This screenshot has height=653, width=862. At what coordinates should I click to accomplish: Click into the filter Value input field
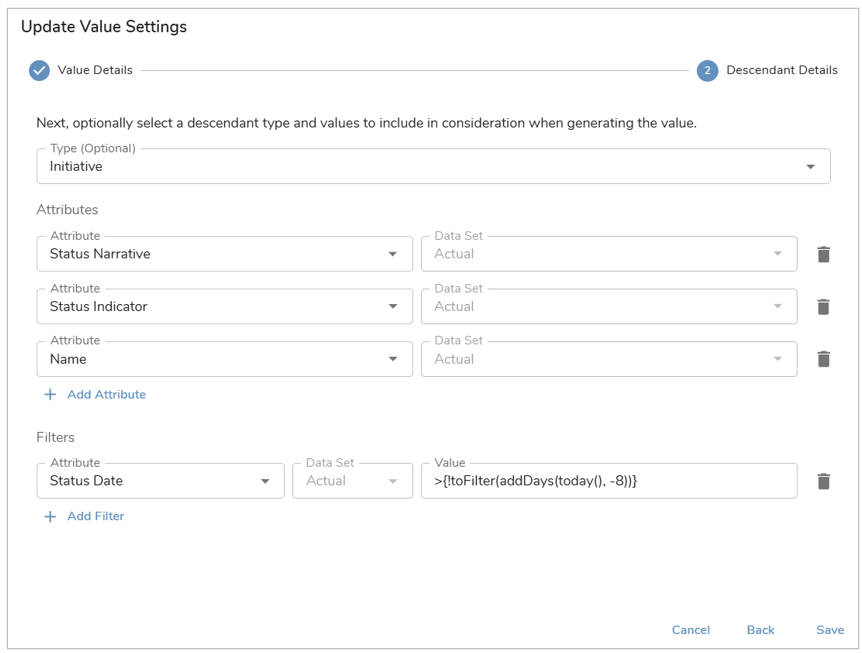tap(609, 481)
